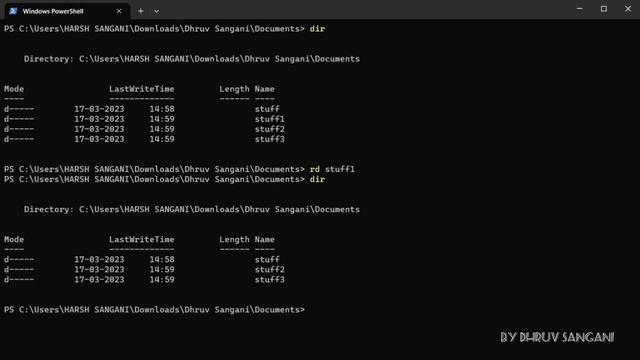Image resolution: width=640 pixels, height=360 pixels.
Task: Open the new tab profile dropdown
Action: click(x=156, y=11)
